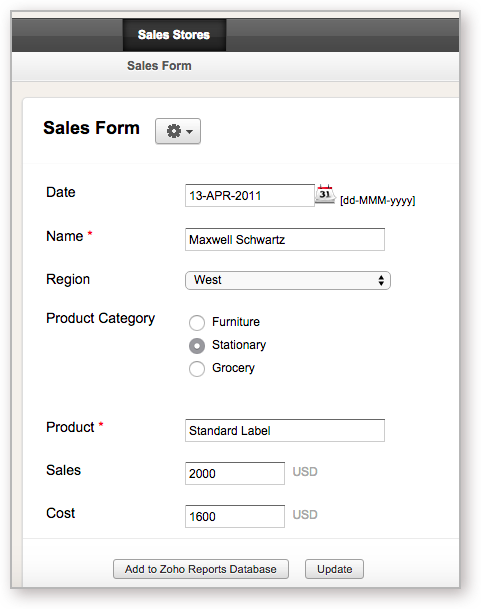
Task: Click the Product field with Standard Label
Action: [285, 430]
